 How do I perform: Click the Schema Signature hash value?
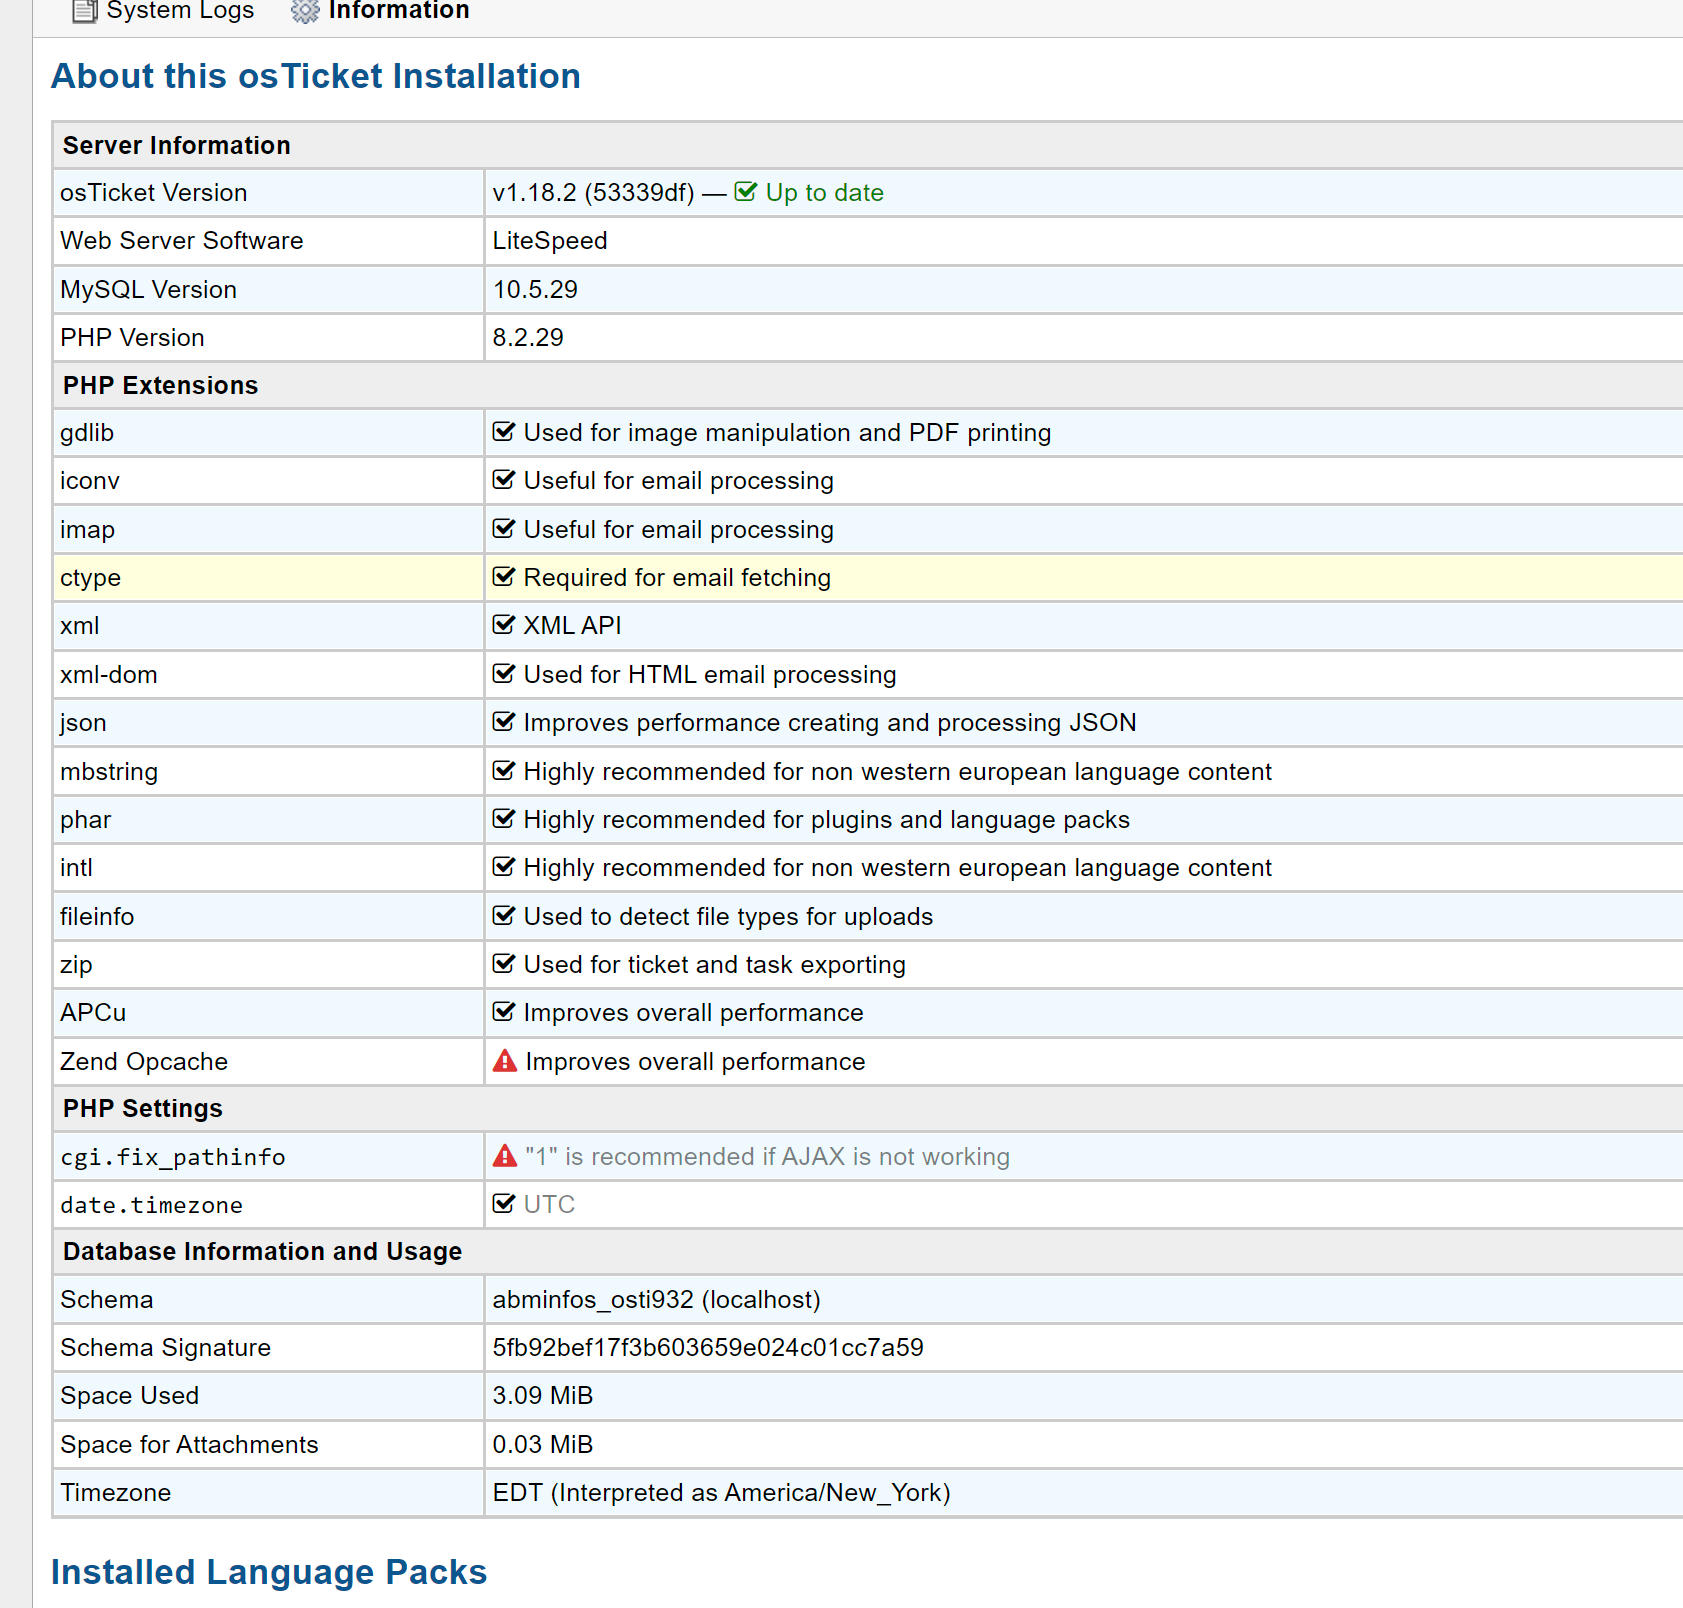[x=708, y=1348]
